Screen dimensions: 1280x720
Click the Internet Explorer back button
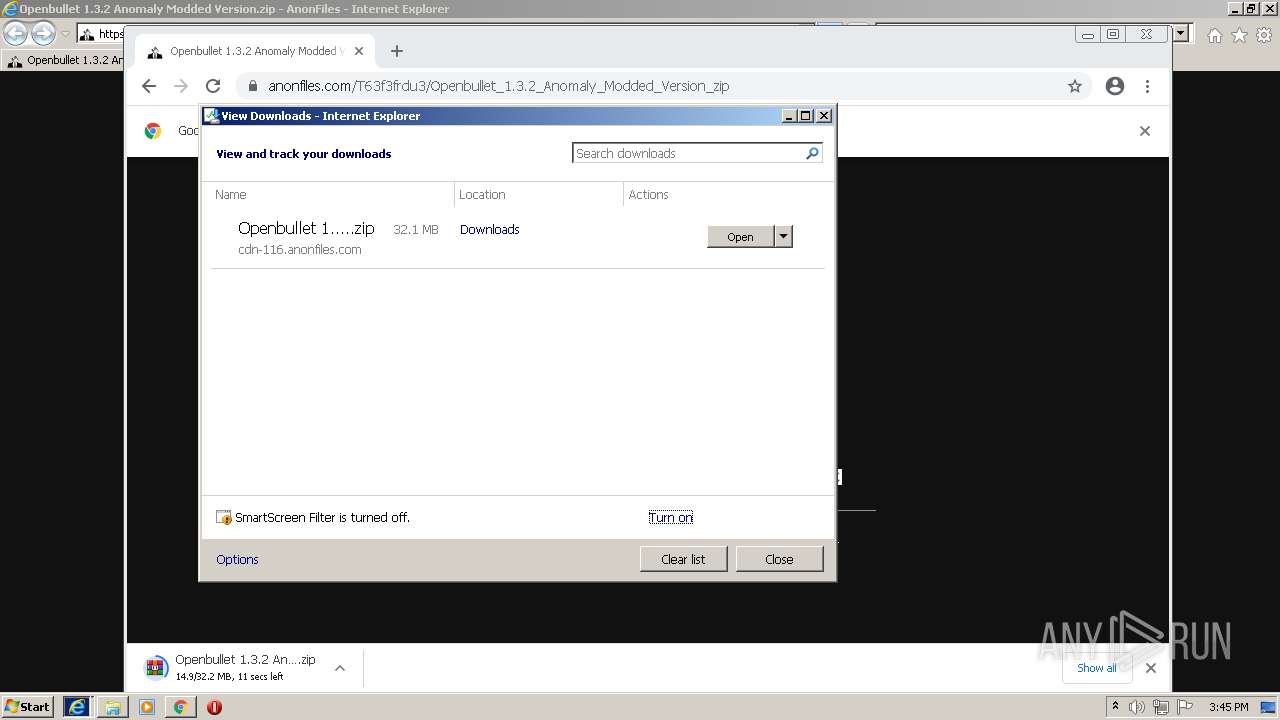coord(16,34)
